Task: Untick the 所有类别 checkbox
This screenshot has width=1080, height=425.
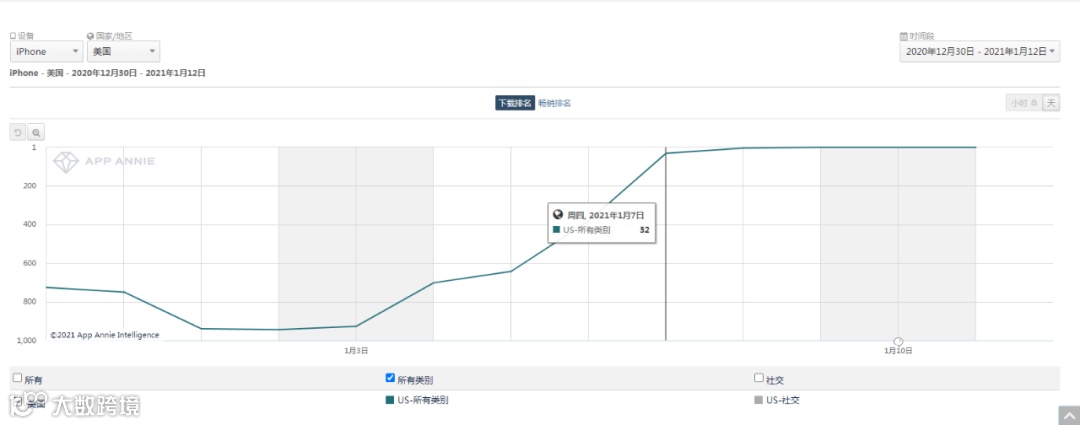Action: tap(390, 377)
